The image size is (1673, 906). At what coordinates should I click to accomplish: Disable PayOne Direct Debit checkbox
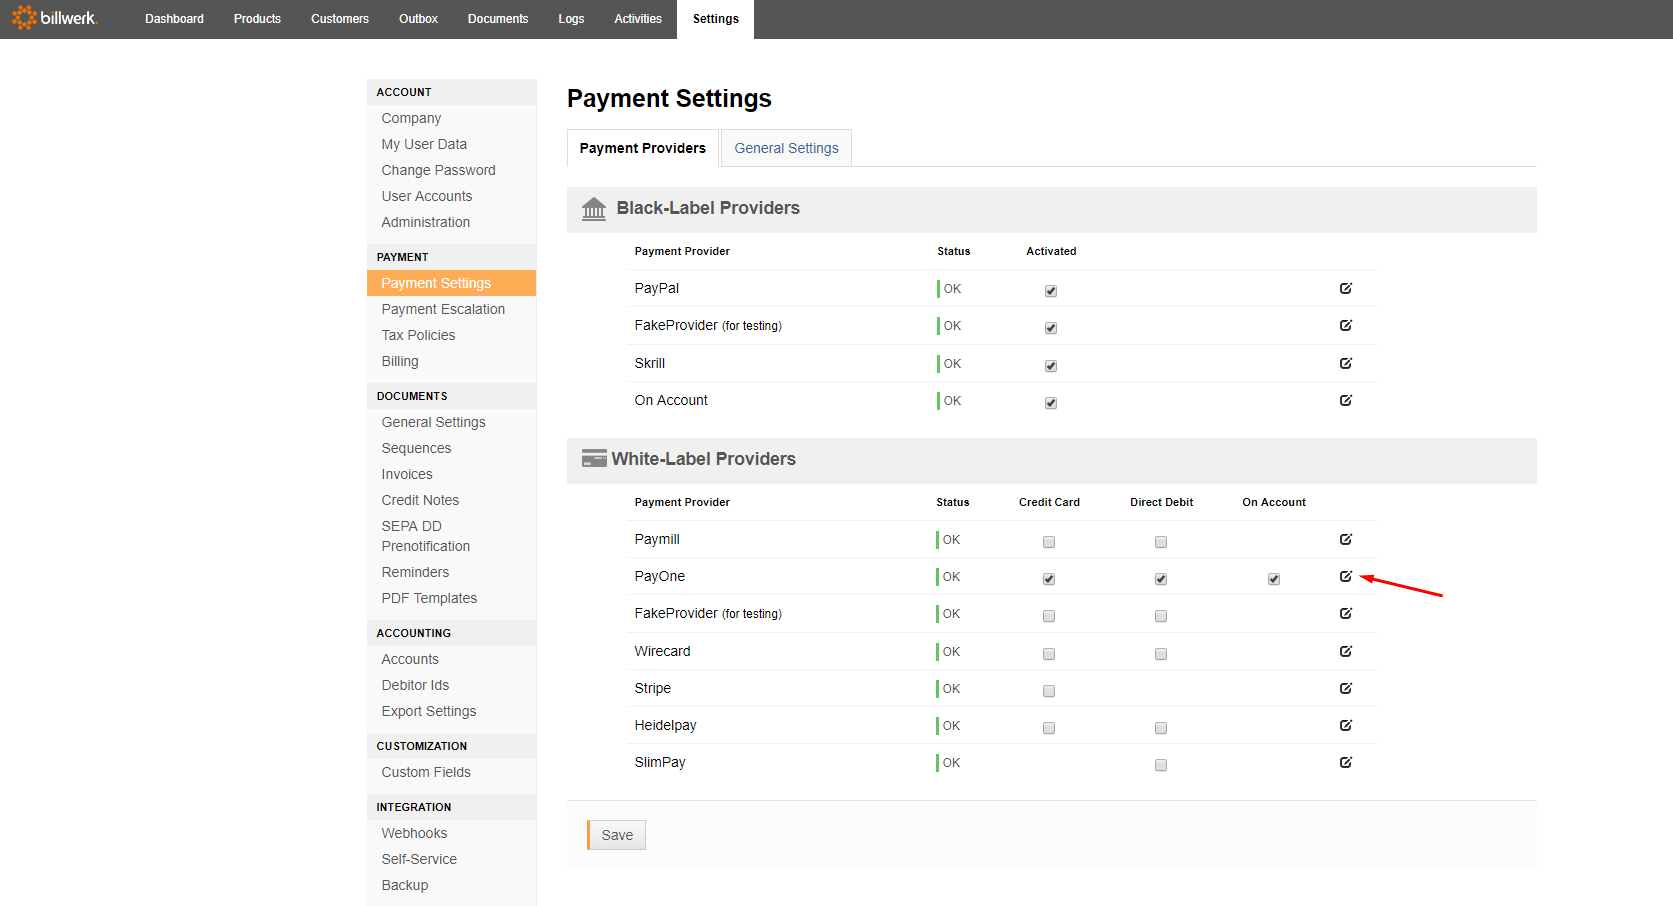1161,579
